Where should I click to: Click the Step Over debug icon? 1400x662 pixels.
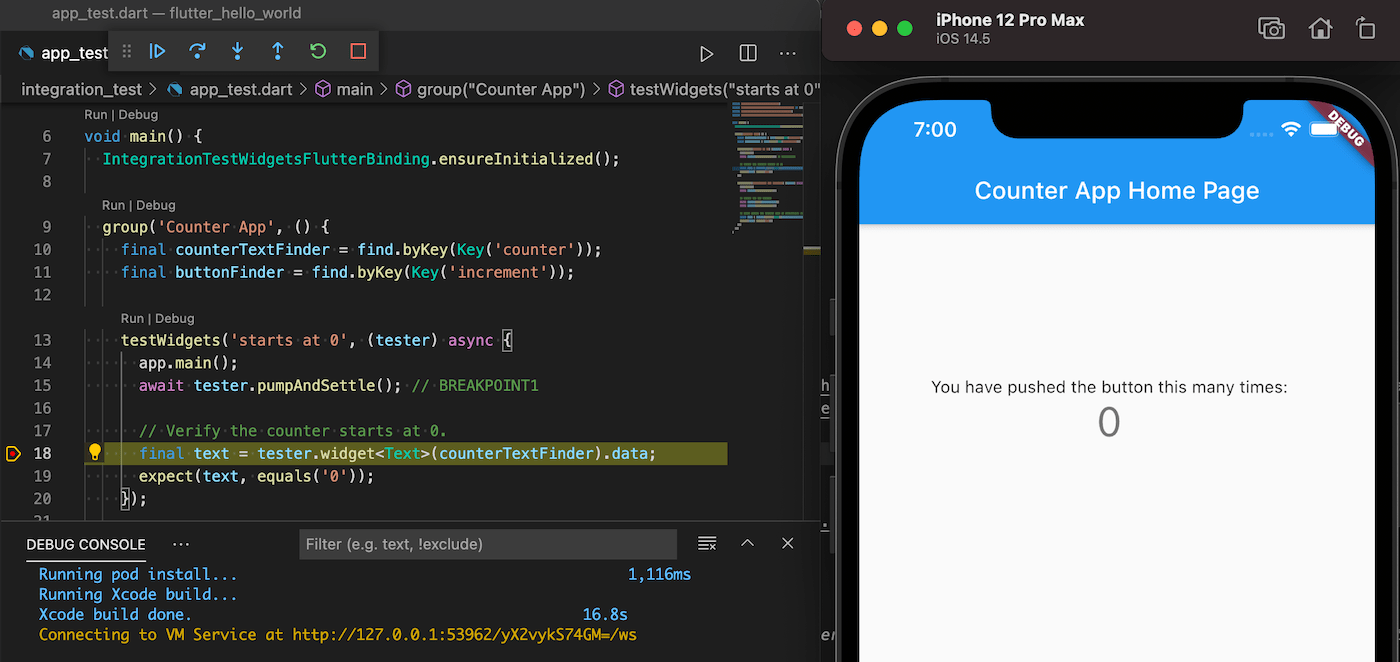click(x=197, y=52)
